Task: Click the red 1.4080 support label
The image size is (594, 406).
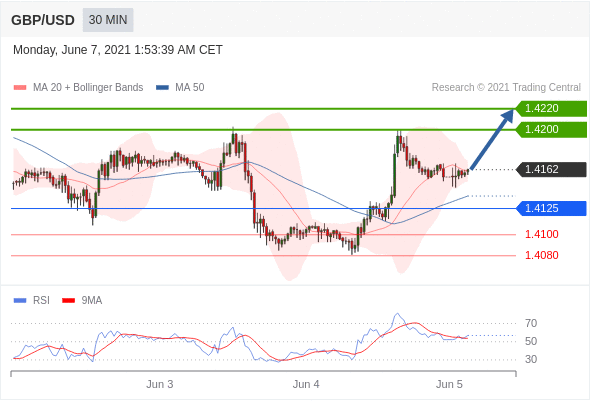Action: pyautogui.click(x=542, y=255)
